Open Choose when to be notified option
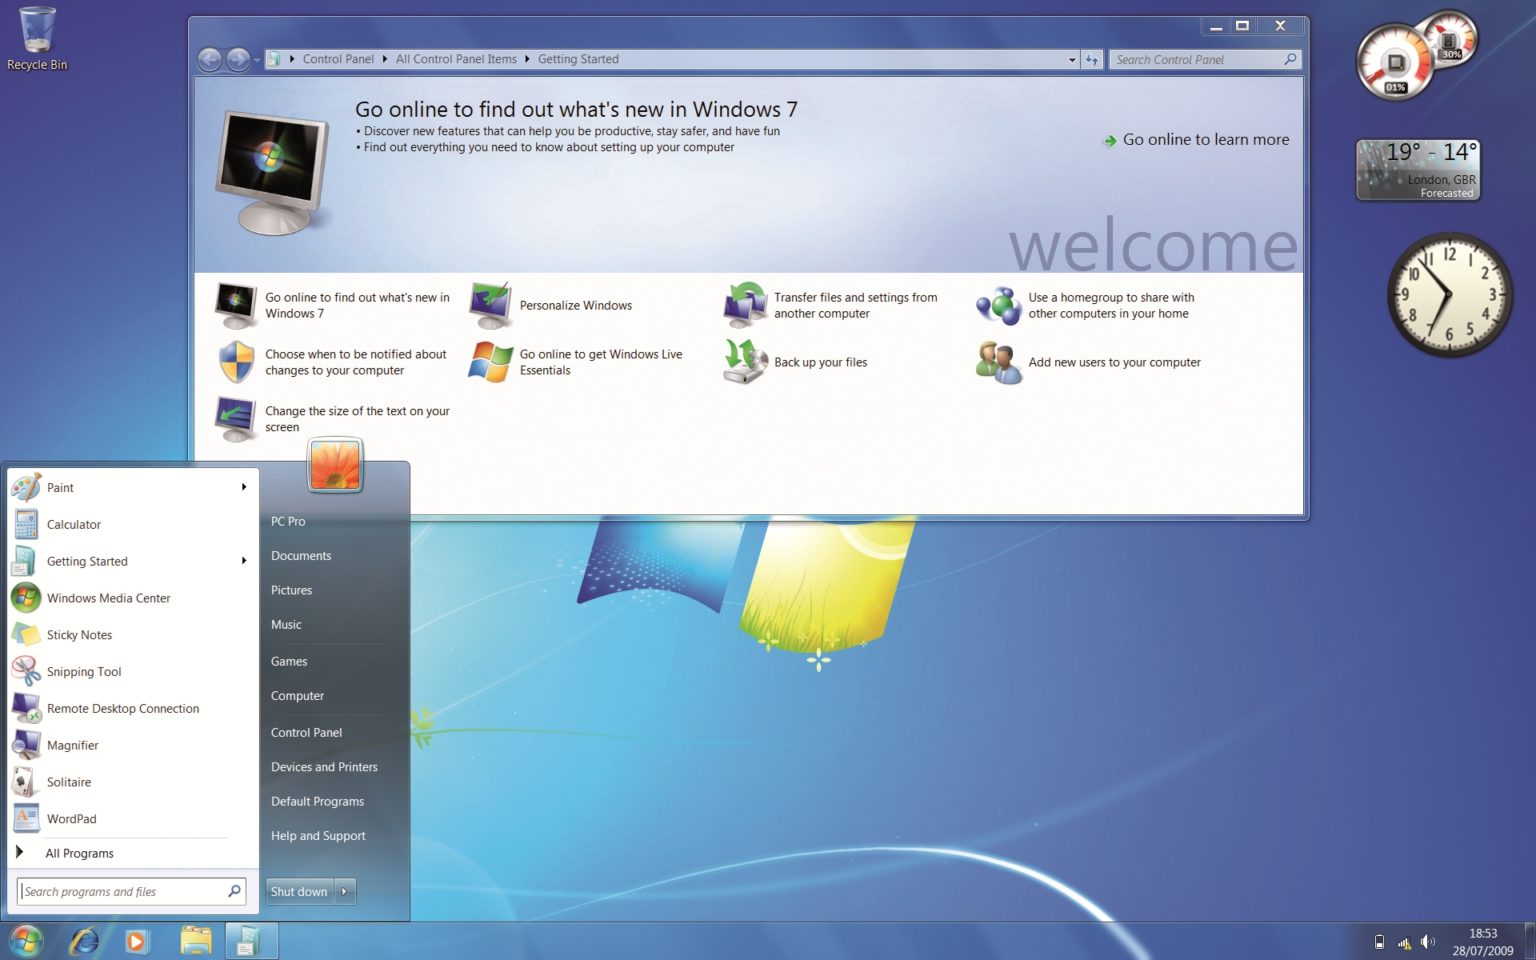This screenshot has width=1536, height=960. click(356, 362)
